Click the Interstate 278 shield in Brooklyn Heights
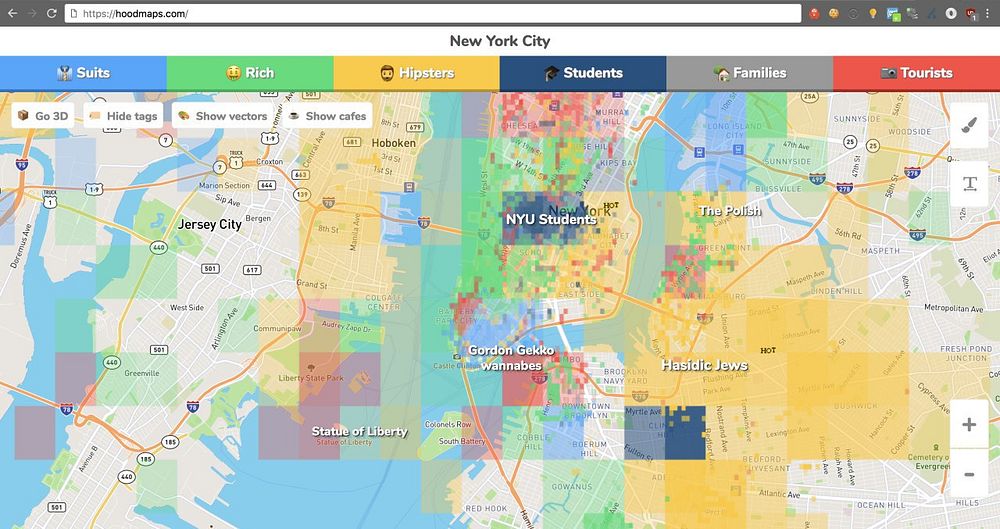 [539, 378]
